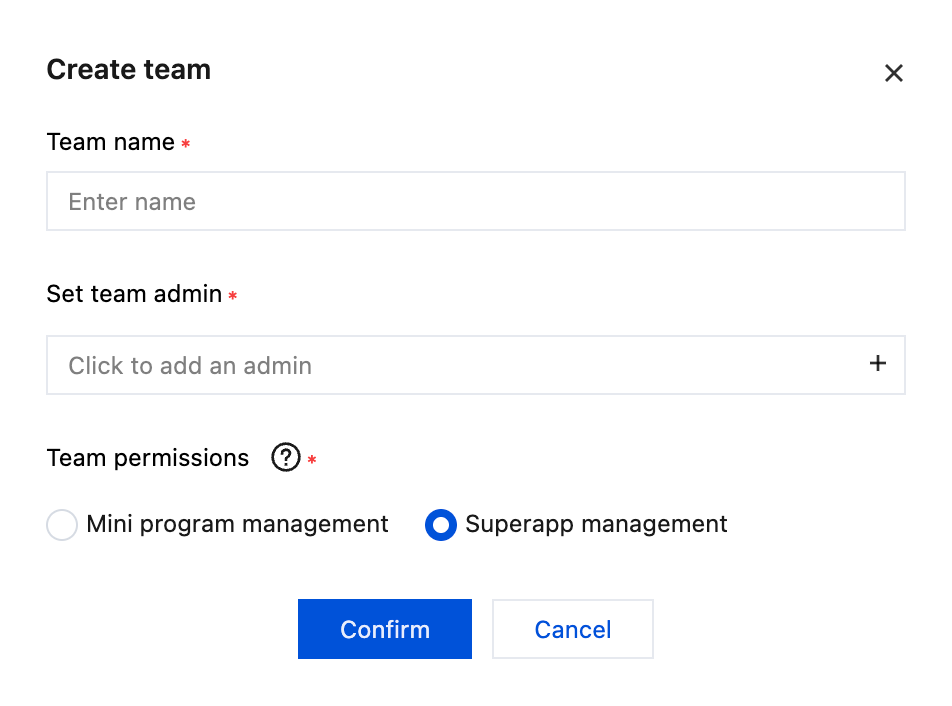Image resolution: width=952 pixels, height=706 pixels.
Task: Click the "Set team admin" field label
Action: tap(134, 295)
